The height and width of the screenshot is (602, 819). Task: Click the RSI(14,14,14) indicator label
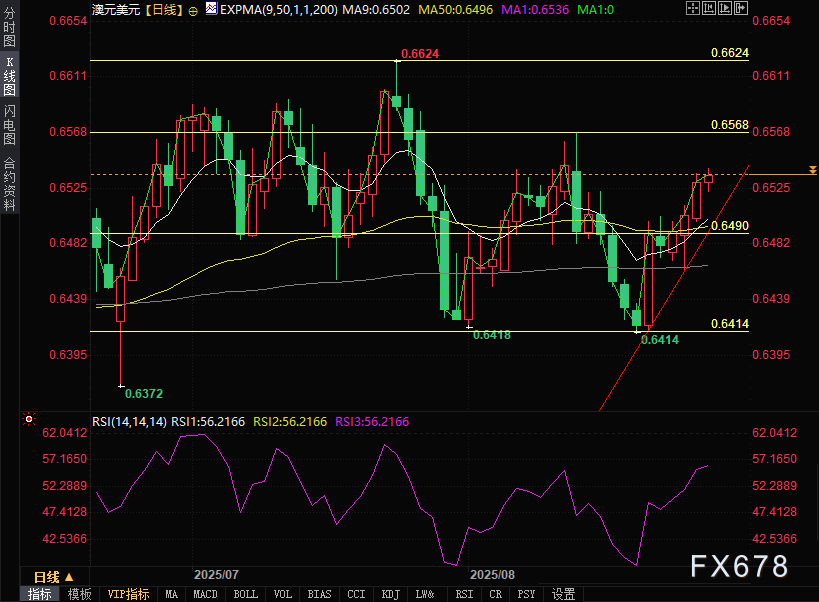[129, 421]
